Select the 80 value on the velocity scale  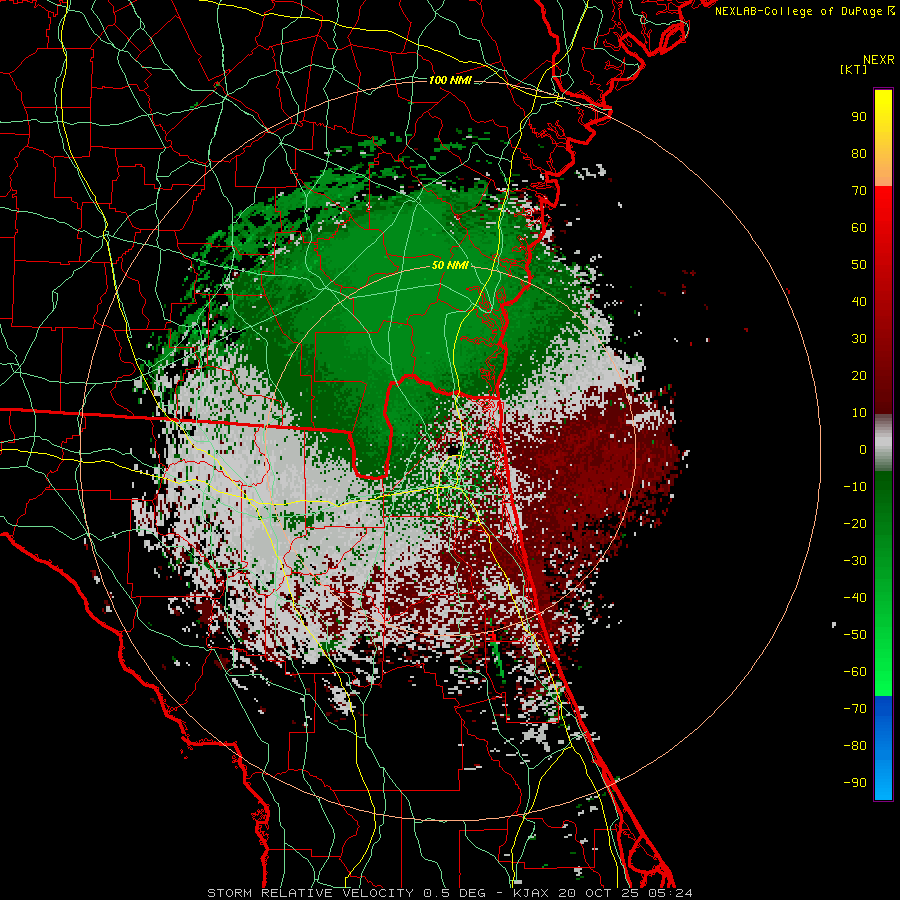(859, 153)
